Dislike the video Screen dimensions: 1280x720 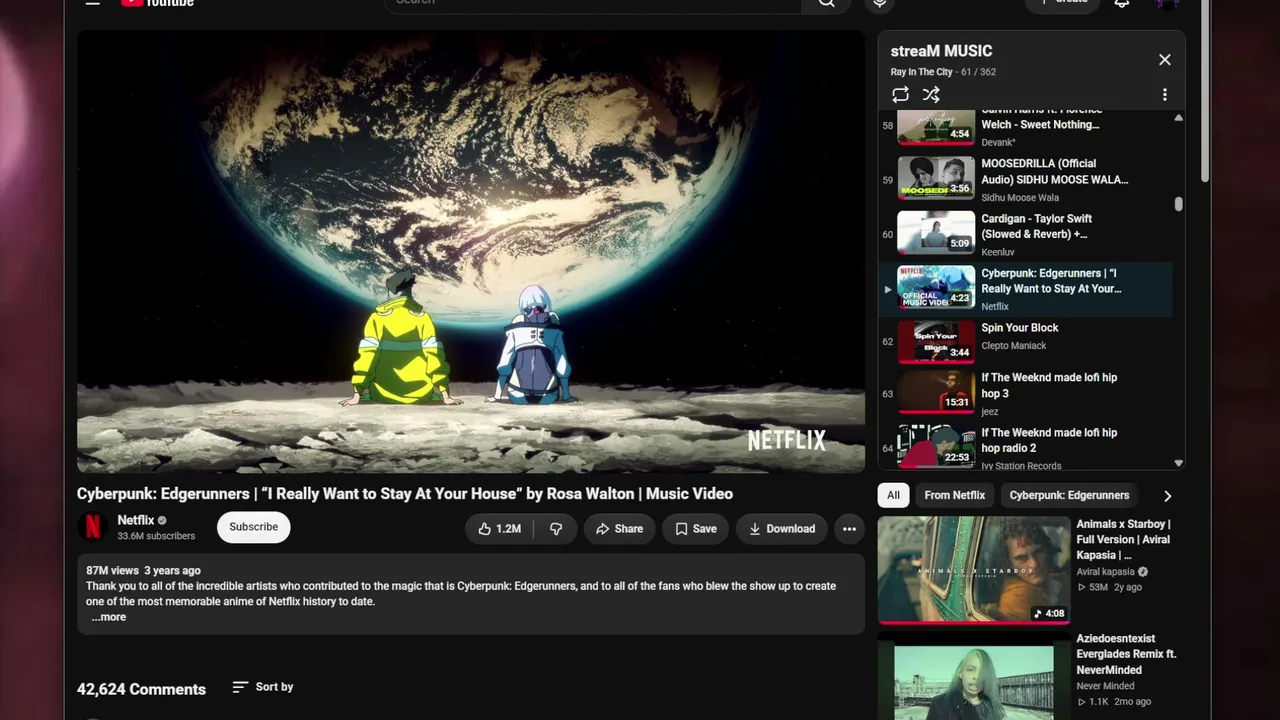(556, 529)
